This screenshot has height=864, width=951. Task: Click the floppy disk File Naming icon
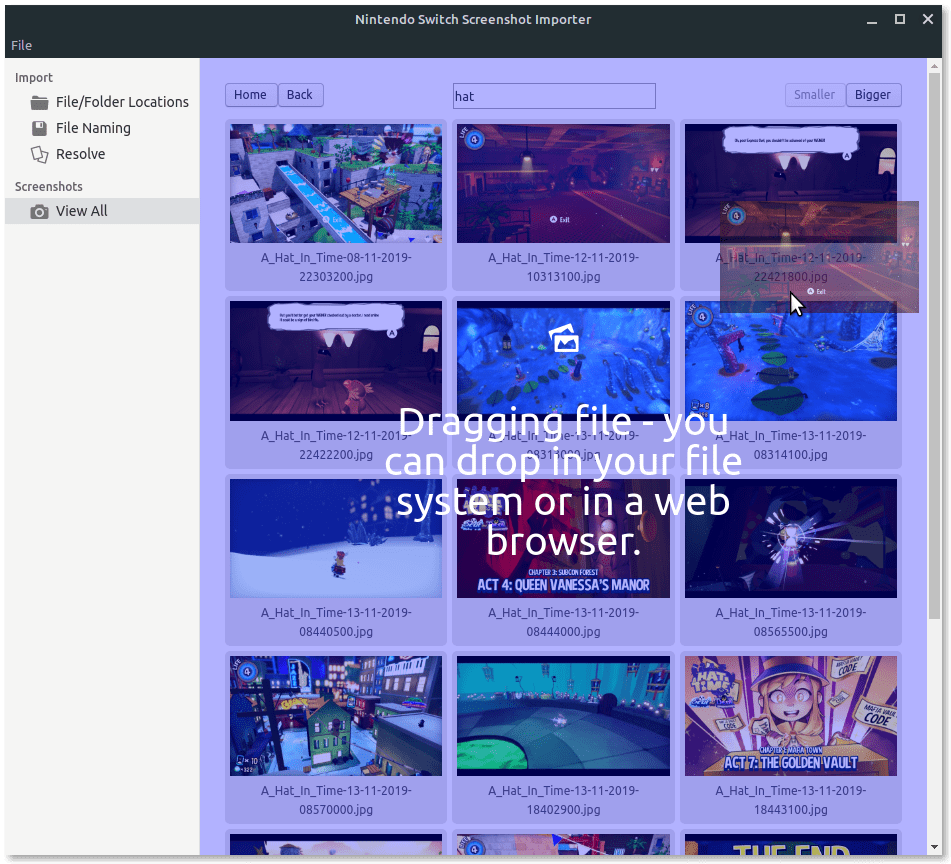(39, 128)
